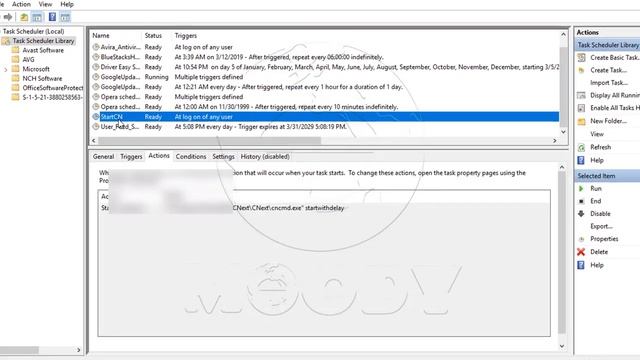Click the Run action link
This screenshot has height=360, width=640.
596,189
